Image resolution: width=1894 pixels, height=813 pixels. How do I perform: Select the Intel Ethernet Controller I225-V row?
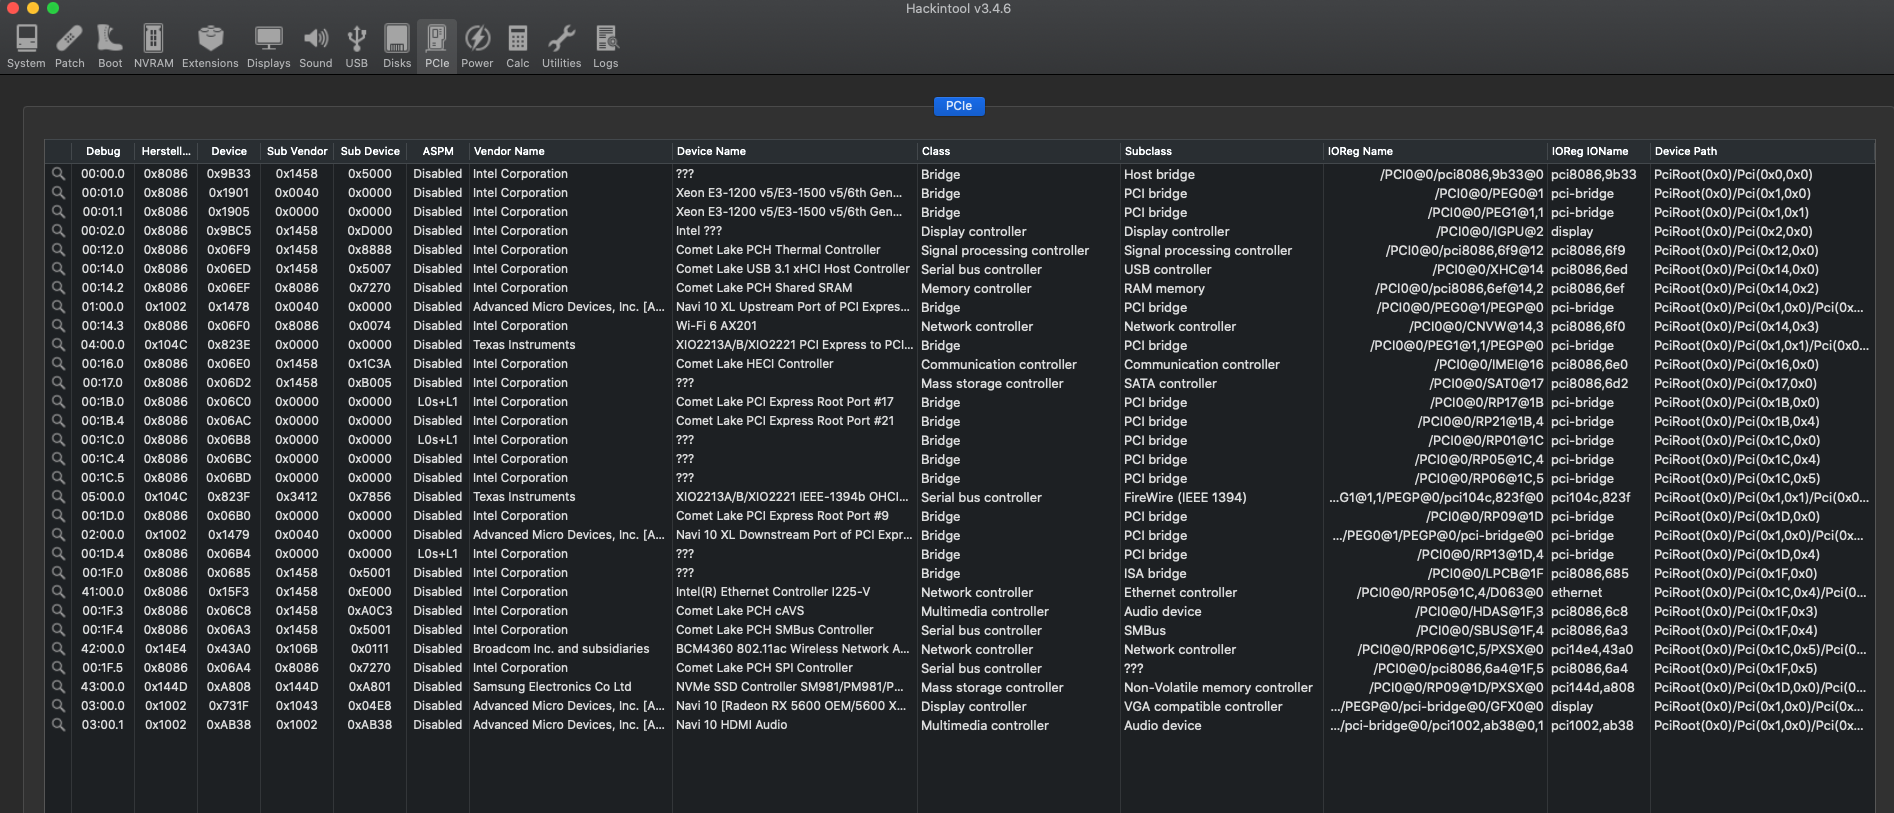(x=772, y=592)
